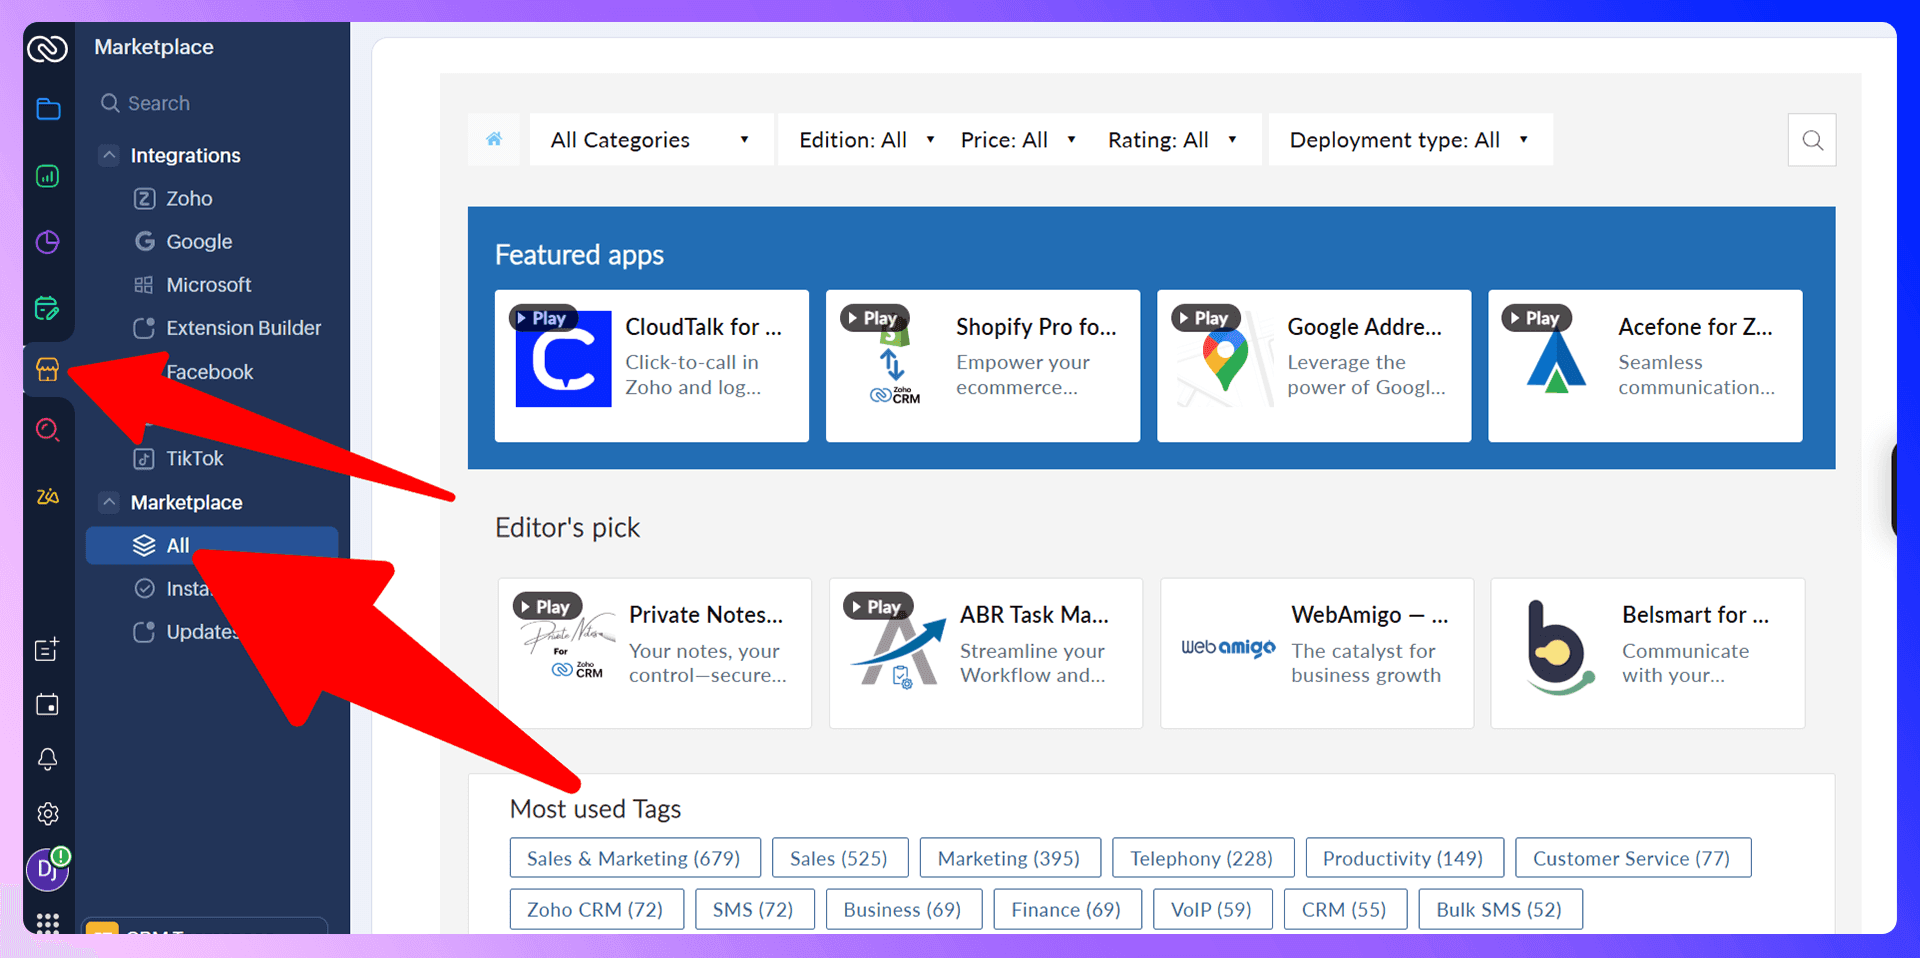Image resolution: width=1920 pixels, height=958 pixels.
Task: Open the Deployment type: All dropdown
Action: tap(1410, 140)
